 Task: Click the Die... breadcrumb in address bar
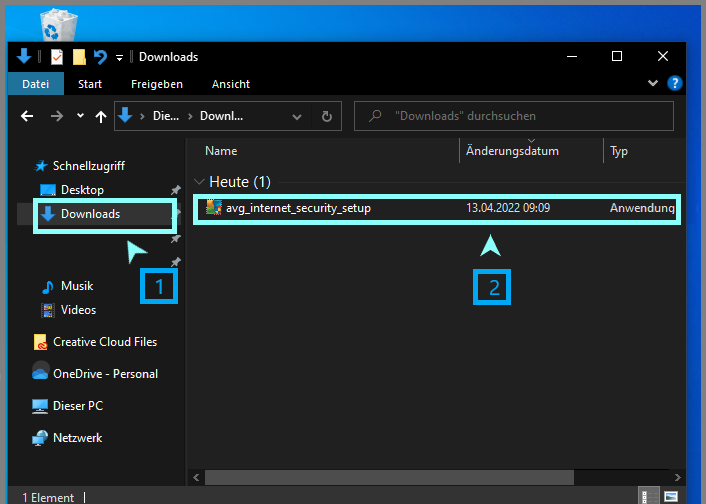point(166,116)
